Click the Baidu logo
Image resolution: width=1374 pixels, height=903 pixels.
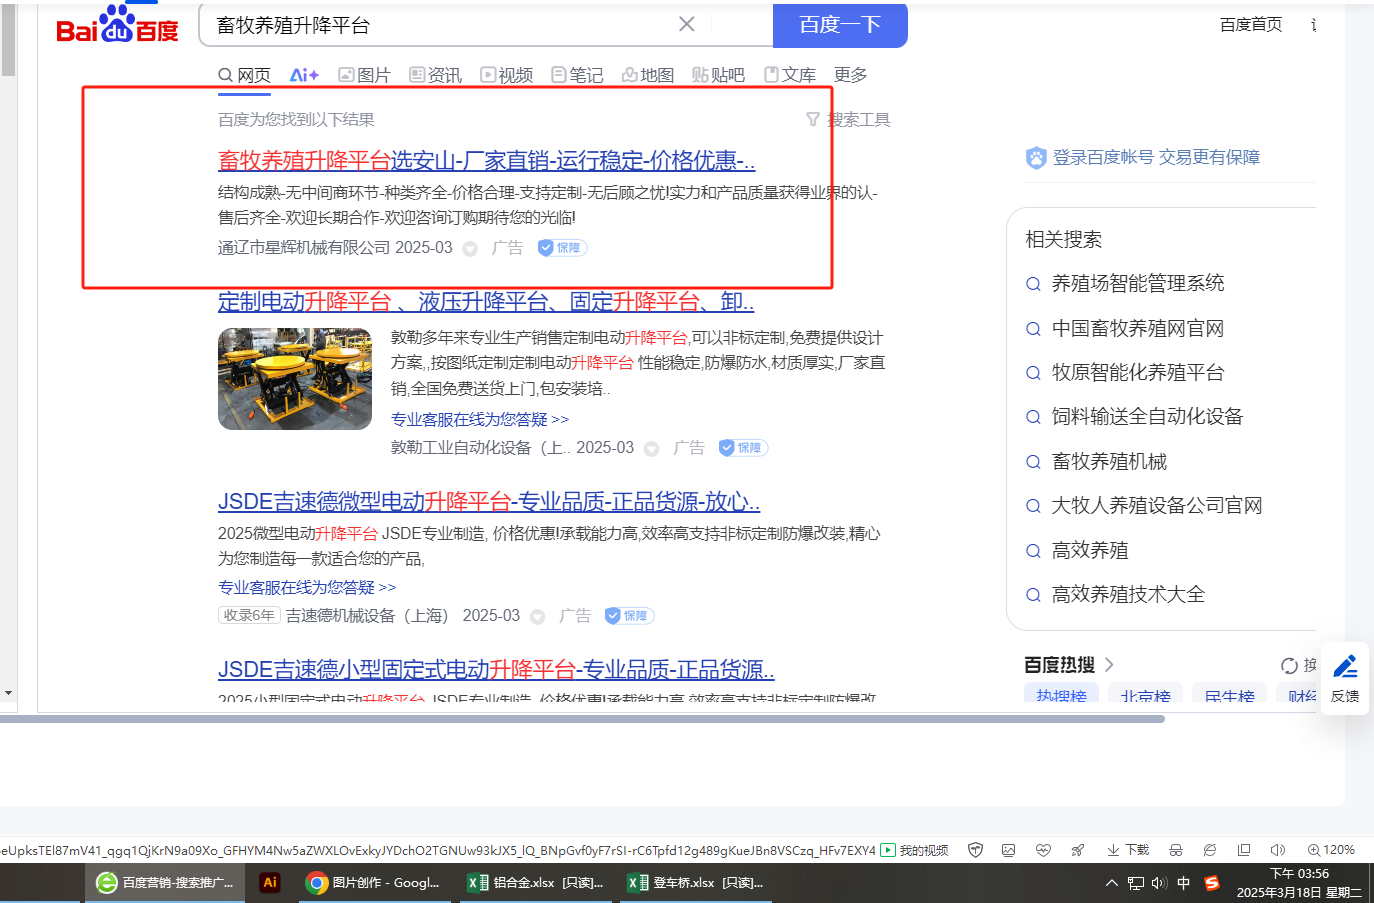pos(117,27)
